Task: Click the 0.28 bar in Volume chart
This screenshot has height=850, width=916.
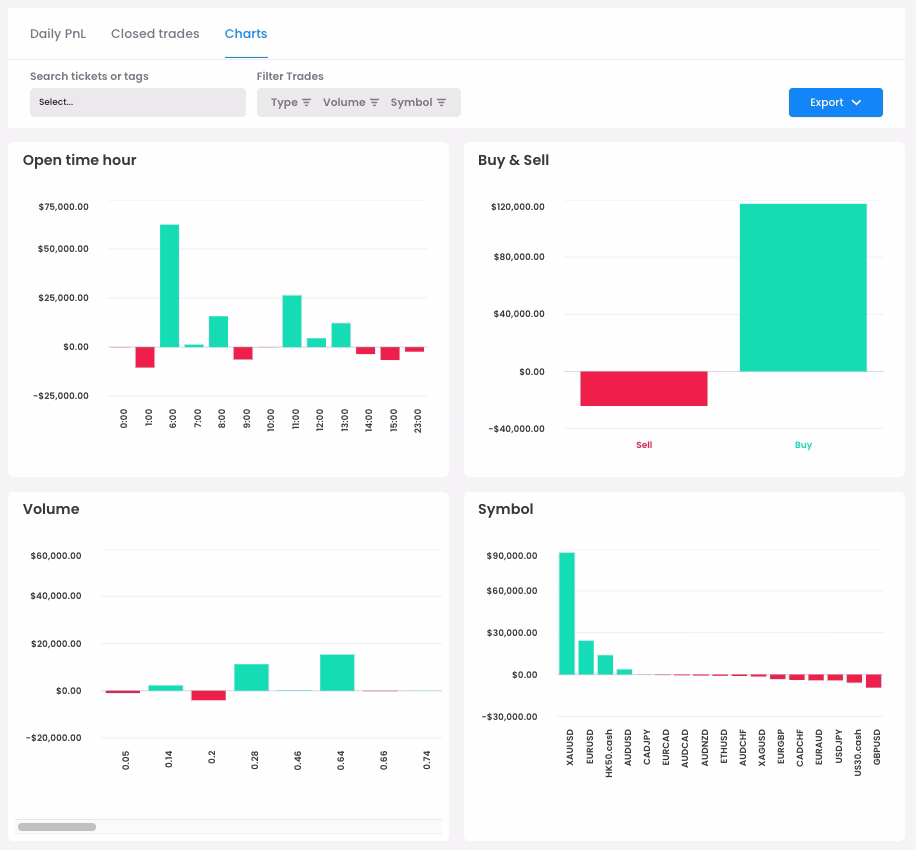Action: [251, 677]
